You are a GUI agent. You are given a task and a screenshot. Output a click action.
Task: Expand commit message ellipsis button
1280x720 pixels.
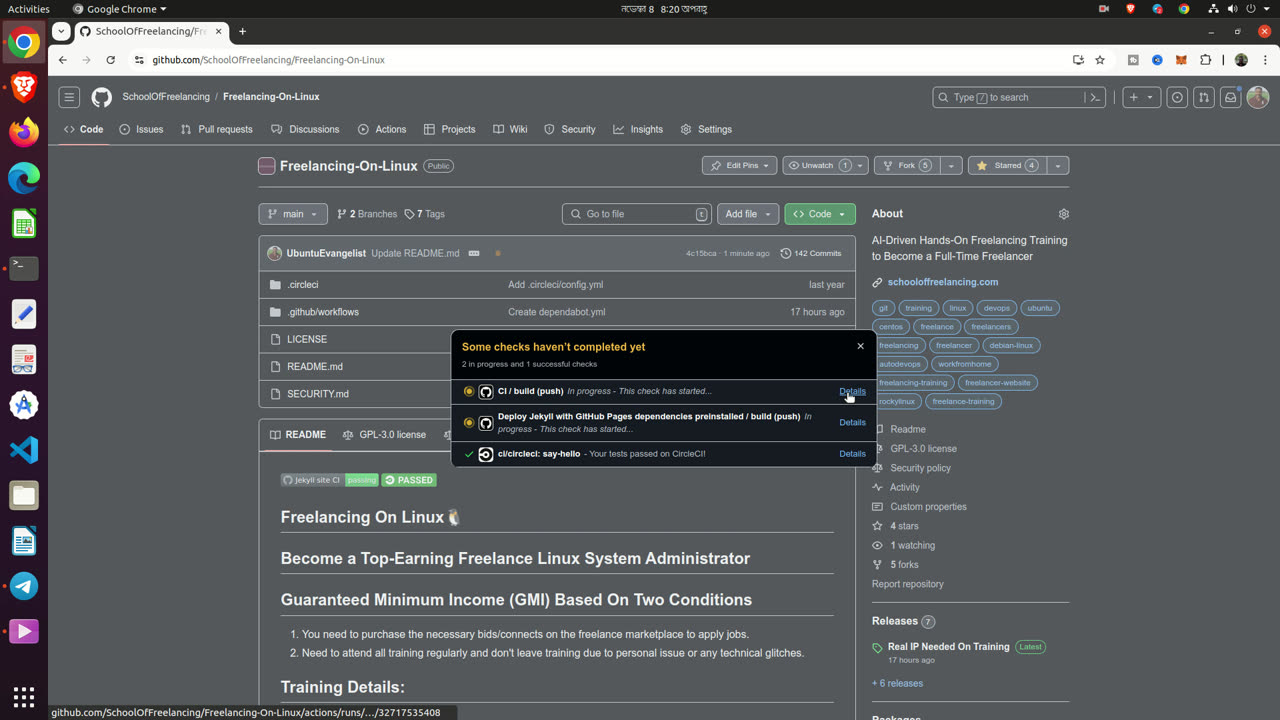(x=474, y=253)
